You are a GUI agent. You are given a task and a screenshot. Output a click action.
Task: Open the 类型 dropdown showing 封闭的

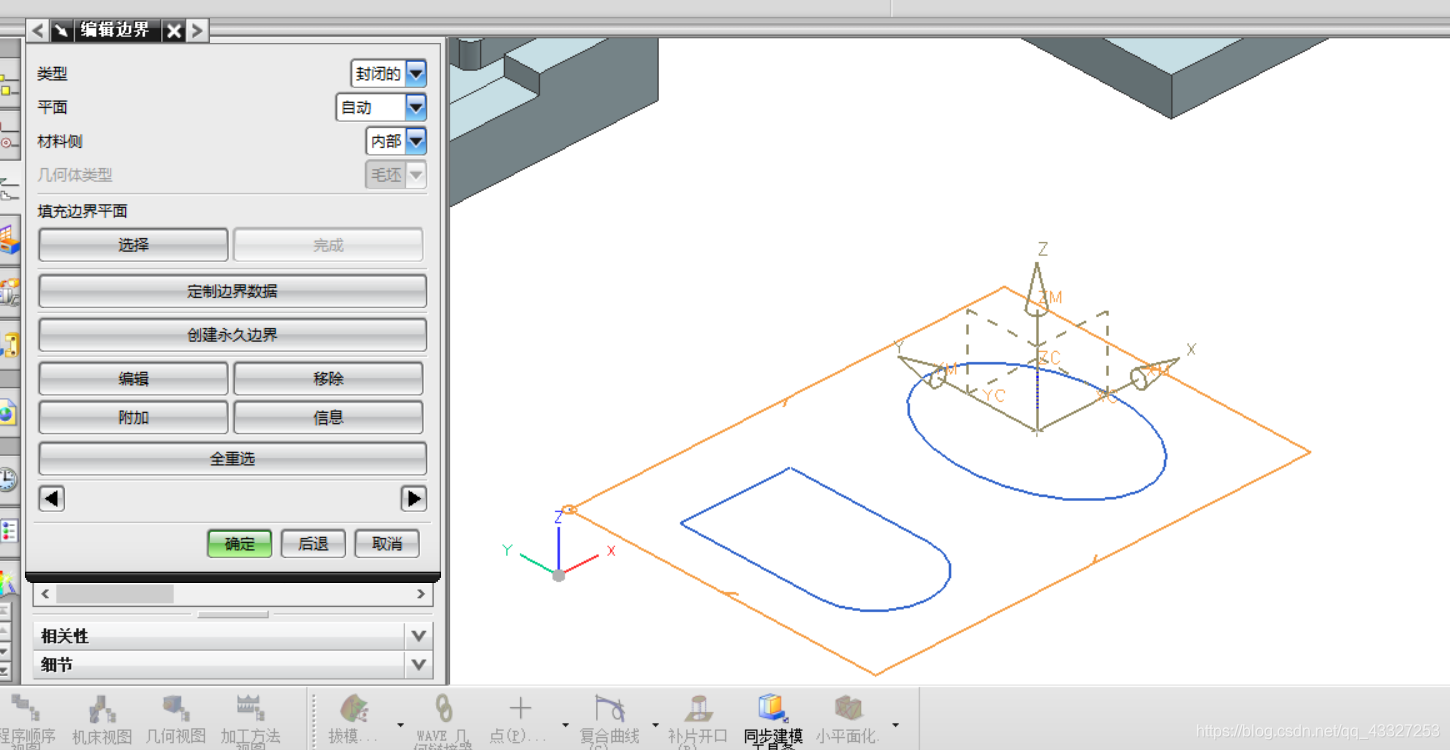click(389, 74)
